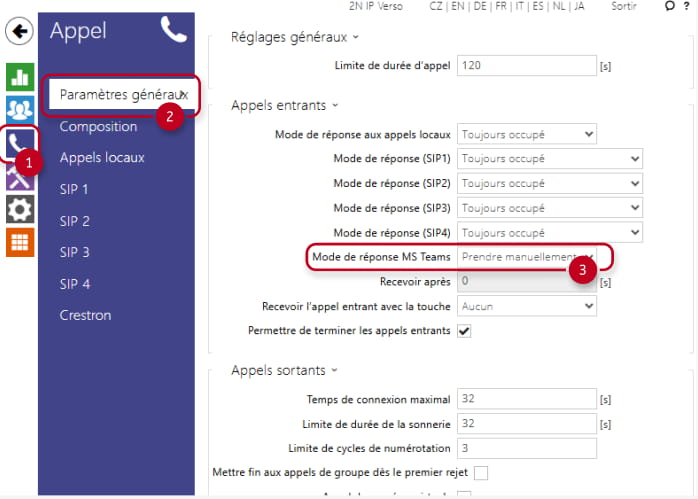Click the feedback speech bubble icon
This screenshot has width=698, height=499.
click(670, 6)
